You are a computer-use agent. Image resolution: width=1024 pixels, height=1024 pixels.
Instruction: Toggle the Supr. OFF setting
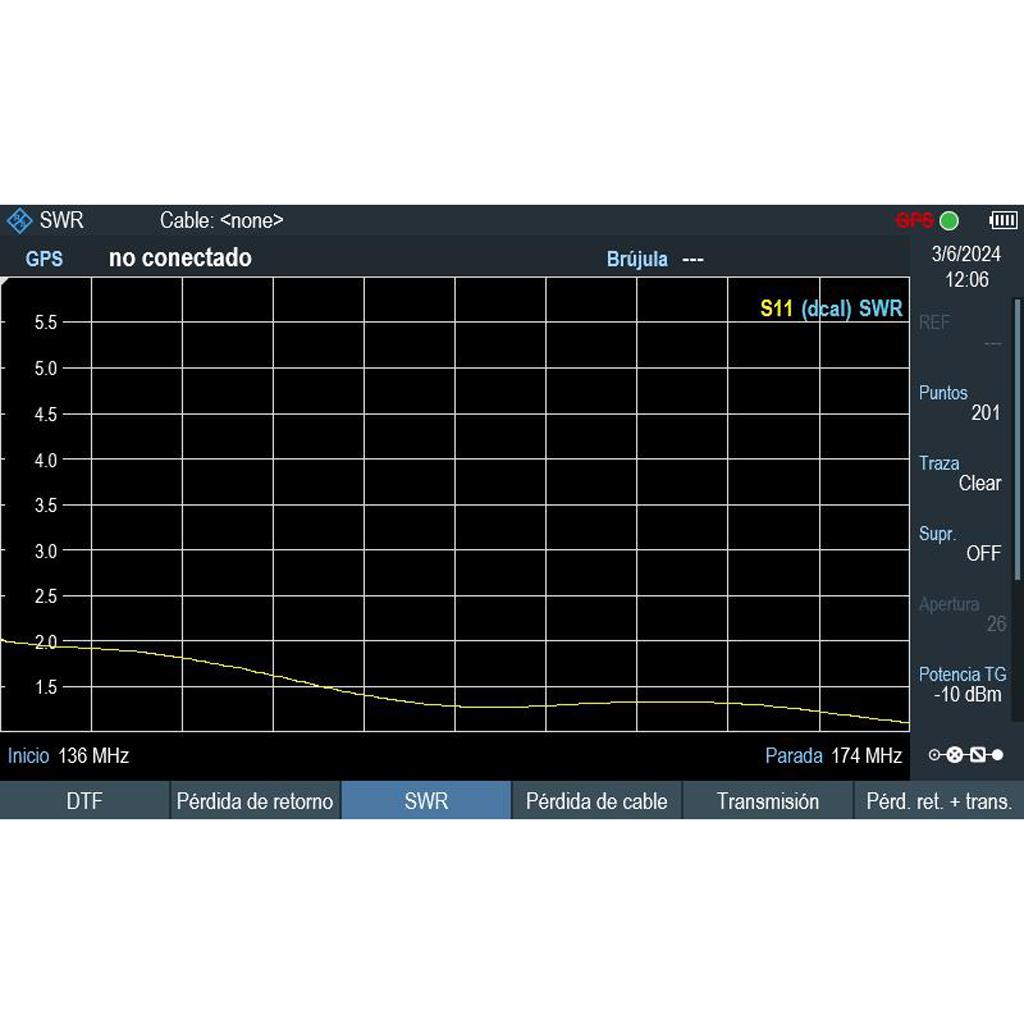[x=960, y=544]
